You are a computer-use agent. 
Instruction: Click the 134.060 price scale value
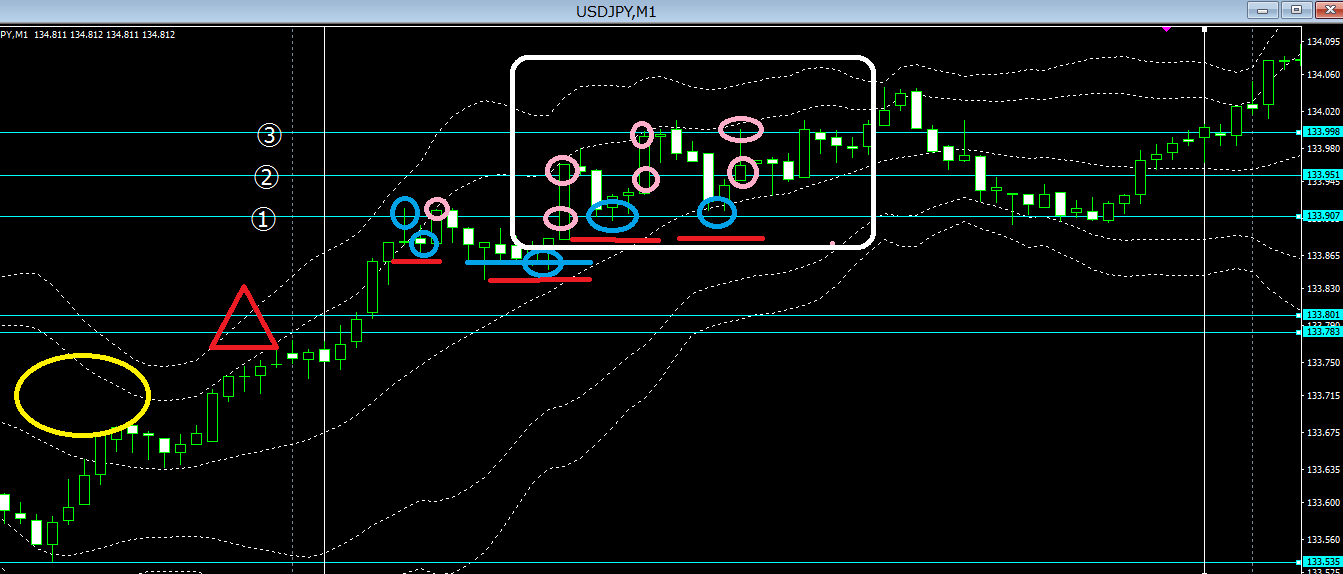(1324, 75)
